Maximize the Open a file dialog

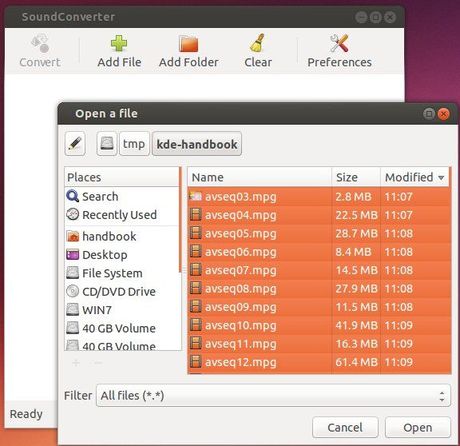429,114
